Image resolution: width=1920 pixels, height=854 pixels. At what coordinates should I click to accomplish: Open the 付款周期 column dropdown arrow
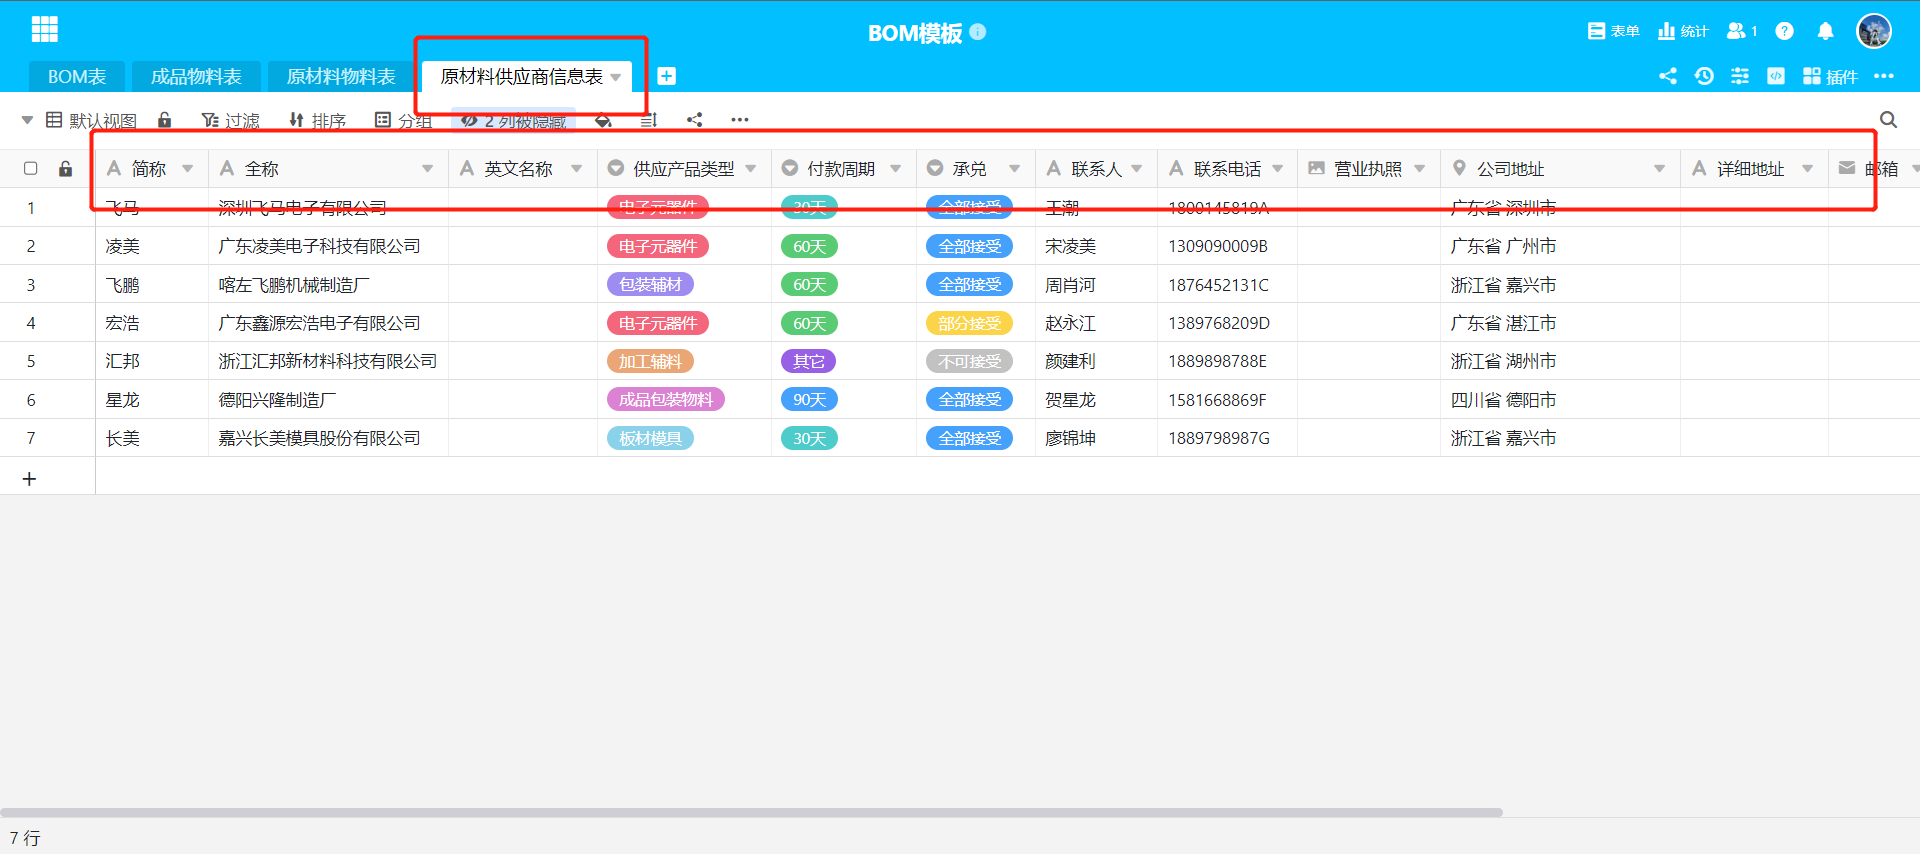coord(896,168)
